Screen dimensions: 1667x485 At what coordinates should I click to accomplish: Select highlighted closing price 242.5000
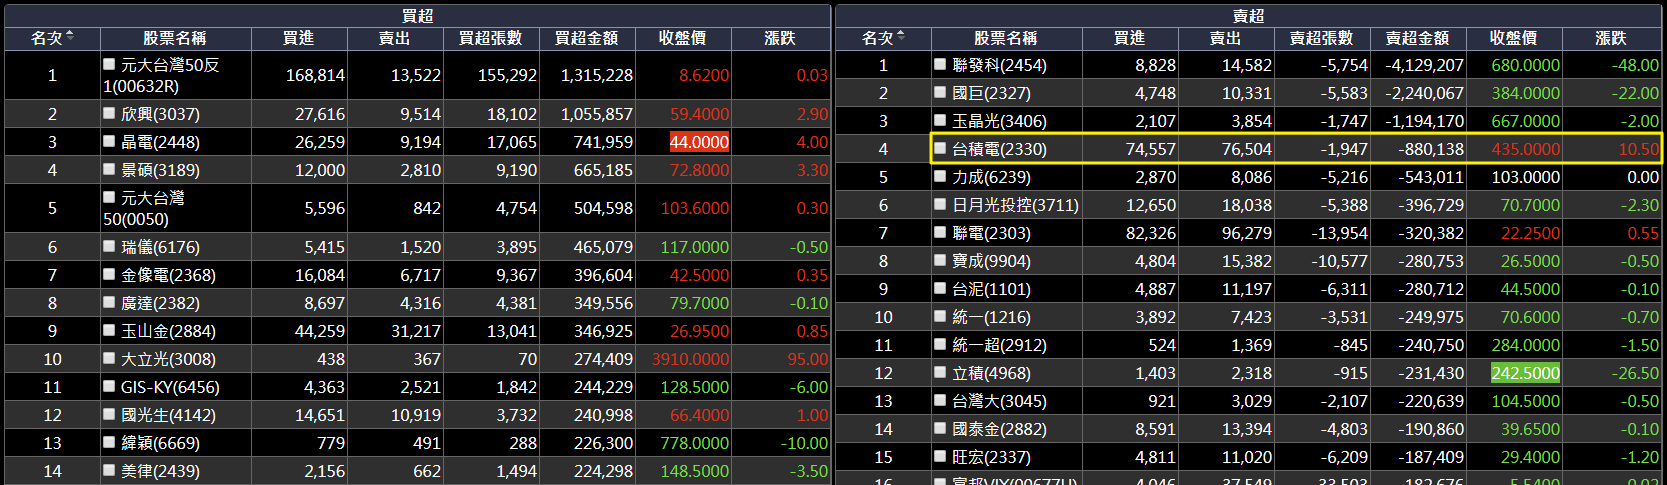1525,373
